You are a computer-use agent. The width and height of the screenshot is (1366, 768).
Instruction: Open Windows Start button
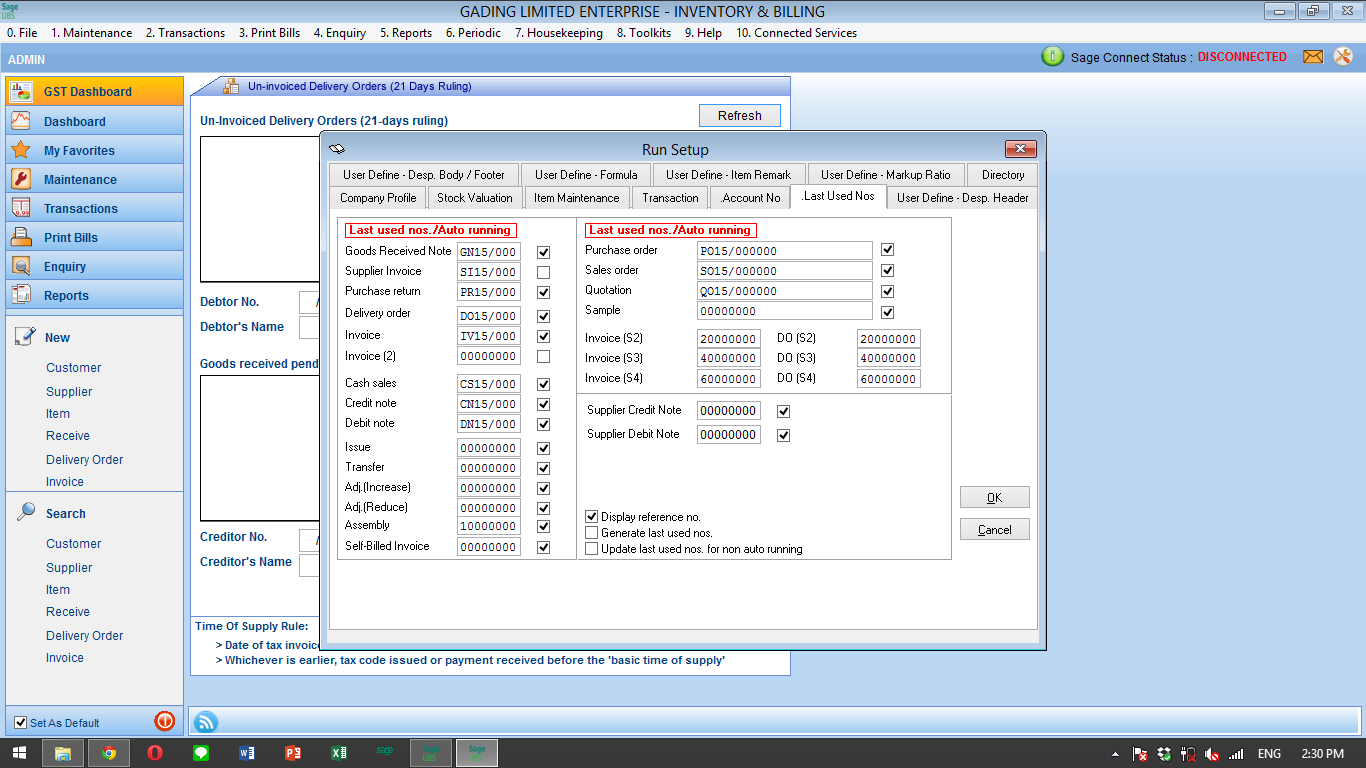[x=19, y=753]
